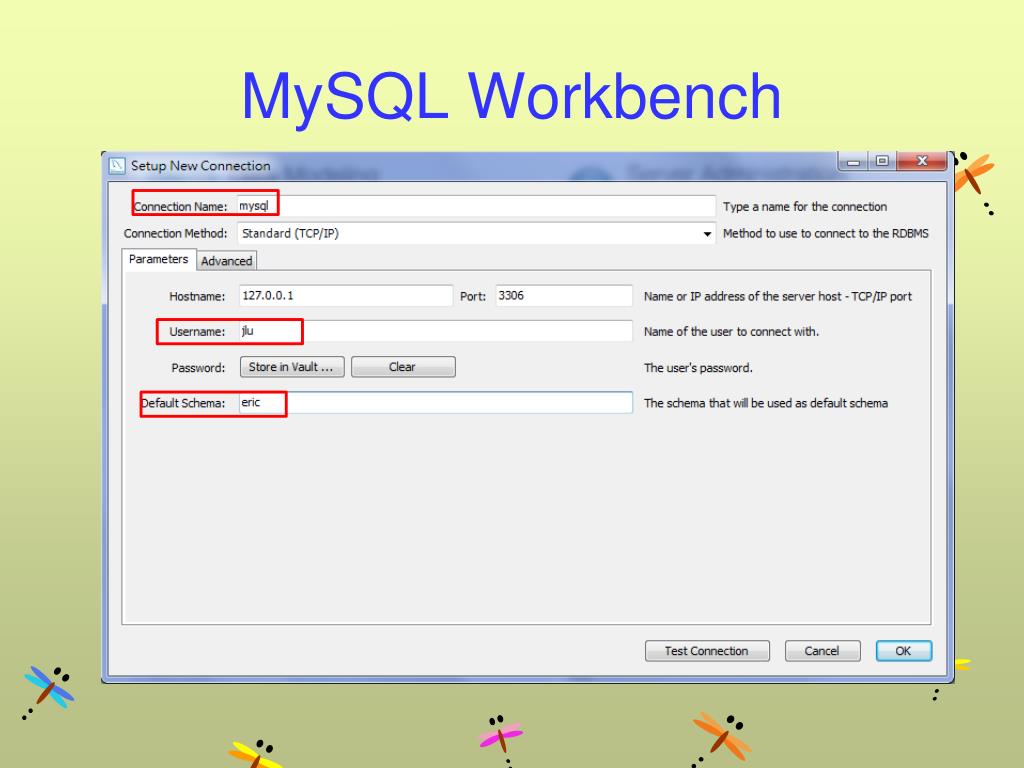The width and height of the screenshot is (1024, 768).
Task: Click the Password label
Action: pos(198,368)
